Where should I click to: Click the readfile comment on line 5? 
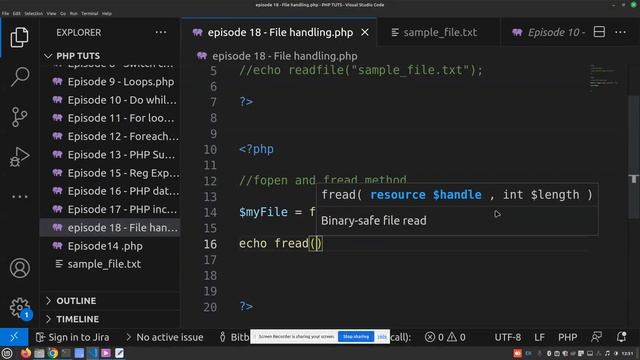tap(361, 70)
